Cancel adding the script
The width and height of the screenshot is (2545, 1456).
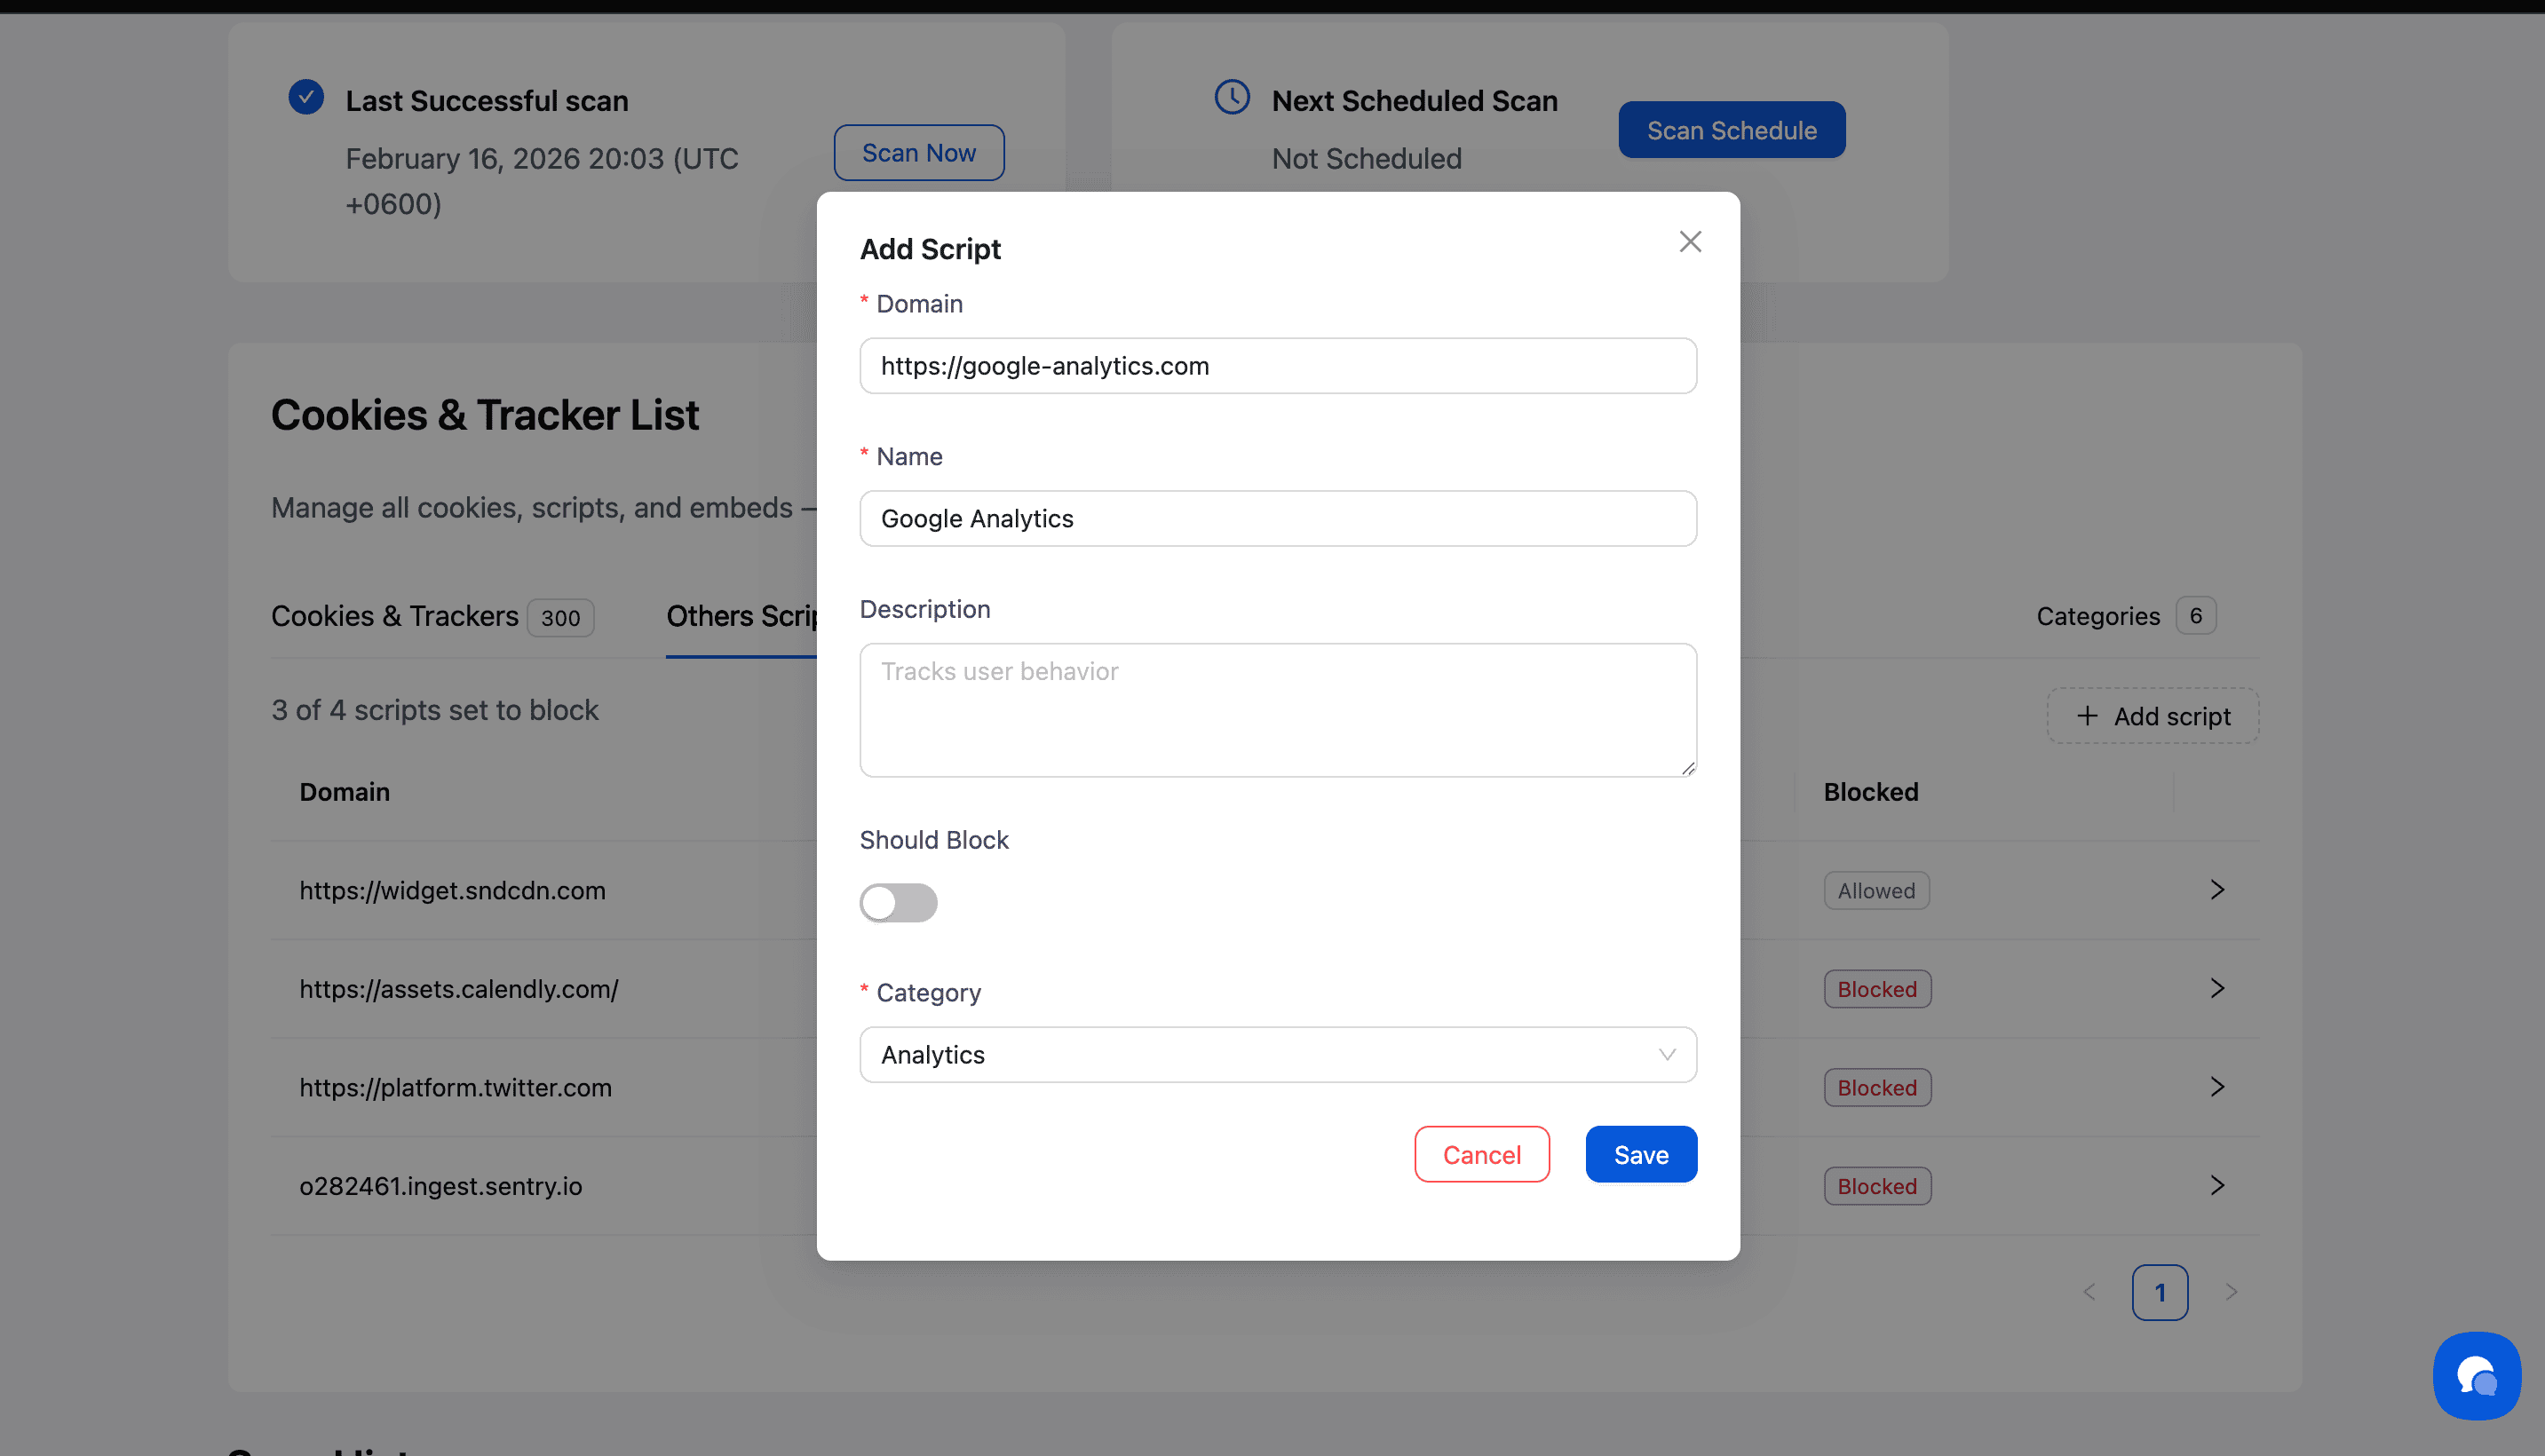pyautogui.click(x=1481, y=1155)
